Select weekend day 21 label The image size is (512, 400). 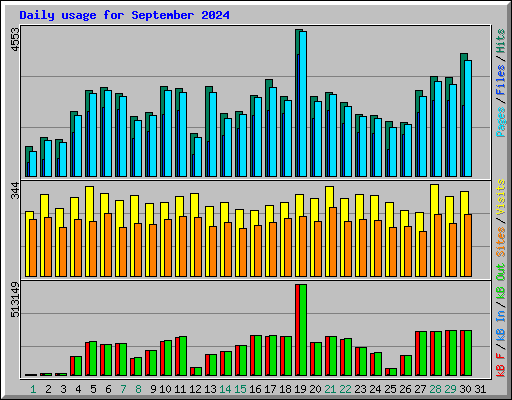pyautogui.click(x=330, y=389)
